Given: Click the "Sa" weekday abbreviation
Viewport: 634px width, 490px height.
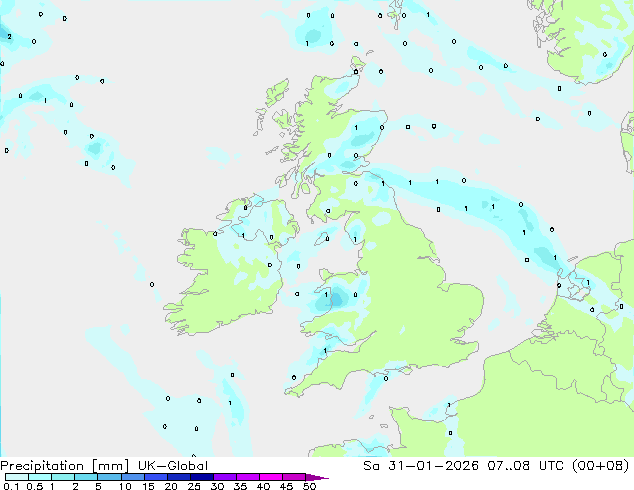Looking at the screenshot, I should pyautogui.click(x=371, y=466).
